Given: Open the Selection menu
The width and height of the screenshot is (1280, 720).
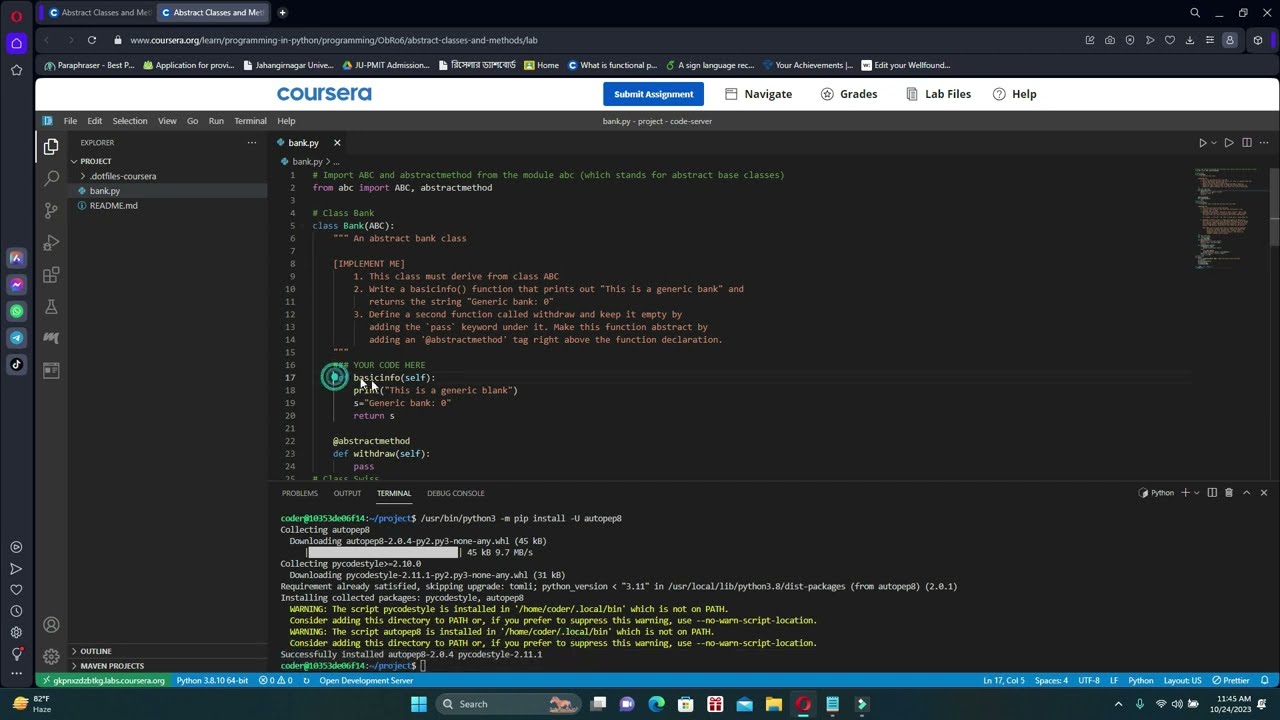Looking at the screenshot, I should [129, 121].
